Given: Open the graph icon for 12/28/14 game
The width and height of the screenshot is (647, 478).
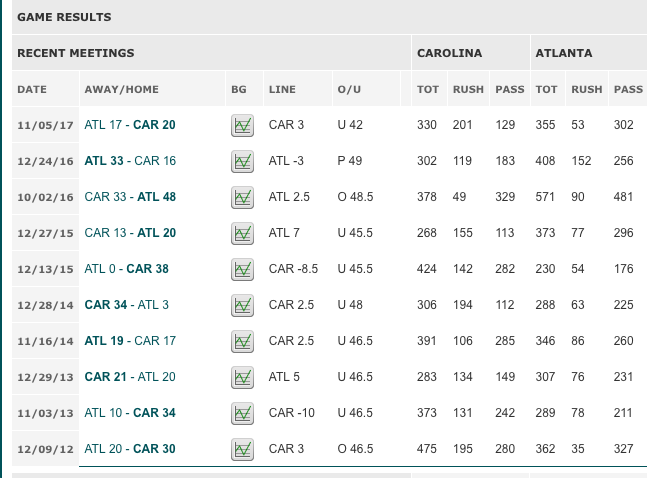Looking at the screenshot, I should (242, 305).
